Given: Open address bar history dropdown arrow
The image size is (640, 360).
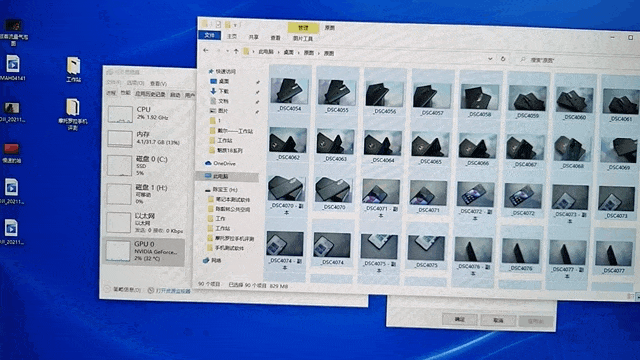Looking at the screenshot, I should tap(490, 58).
